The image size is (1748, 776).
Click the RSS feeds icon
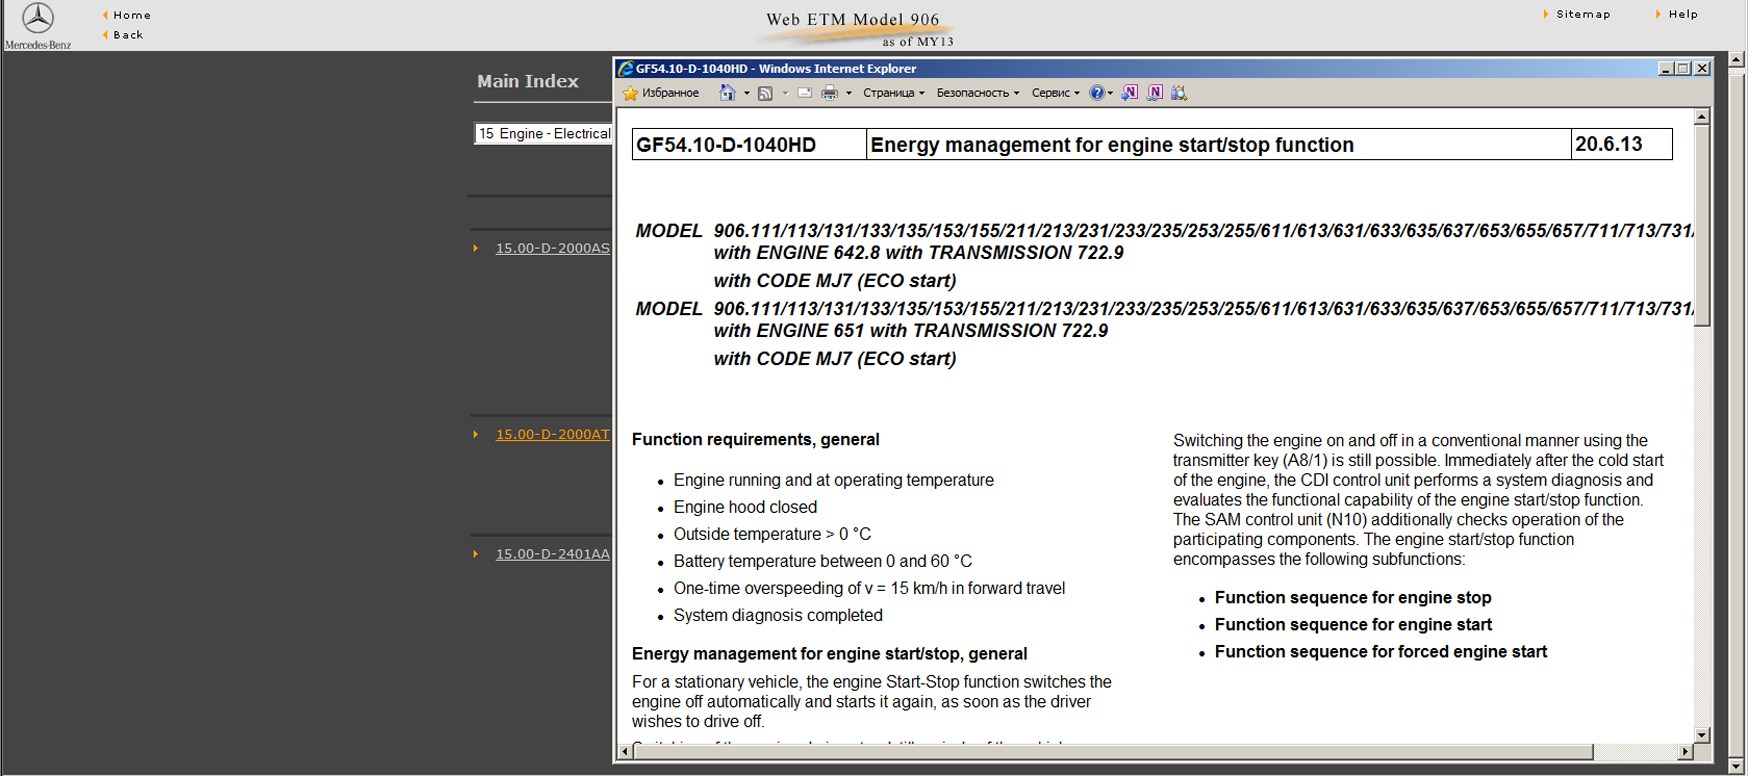765,93
